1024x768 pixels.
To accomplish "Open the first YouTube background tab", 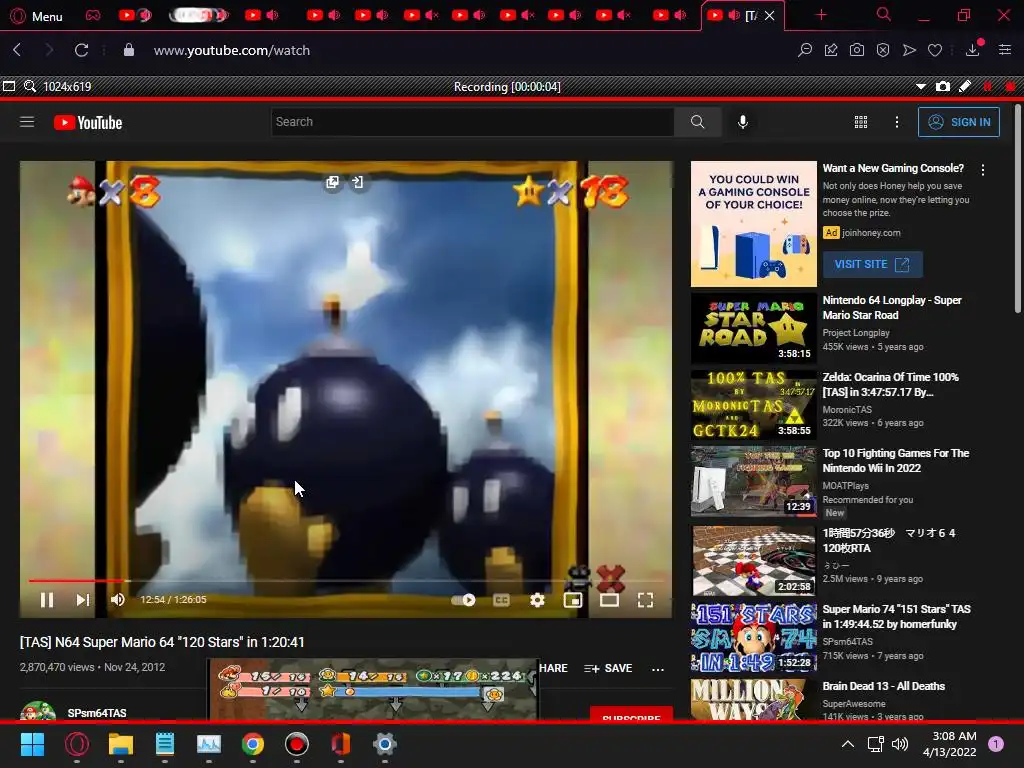I will [x=134, y=15].
